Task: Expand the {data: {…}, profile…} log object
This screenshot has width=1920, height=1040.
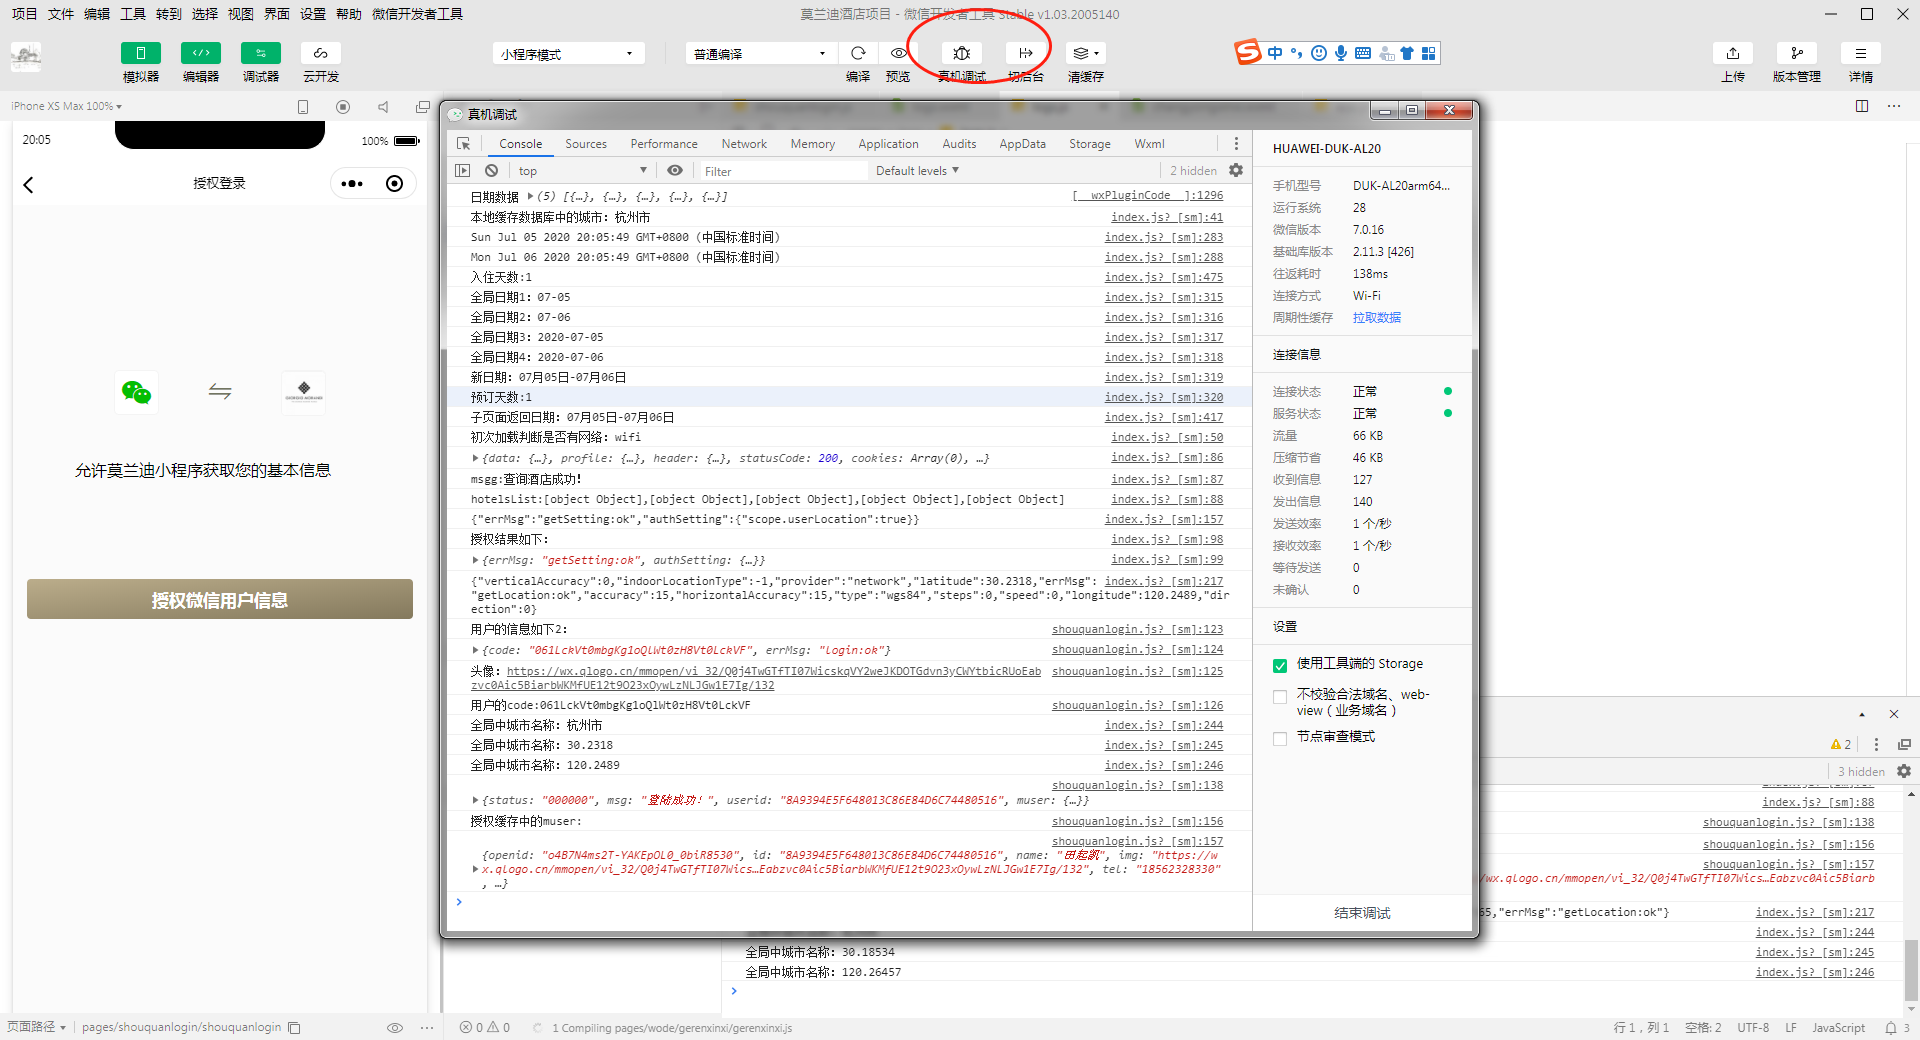Action: (x=475, y=458)
